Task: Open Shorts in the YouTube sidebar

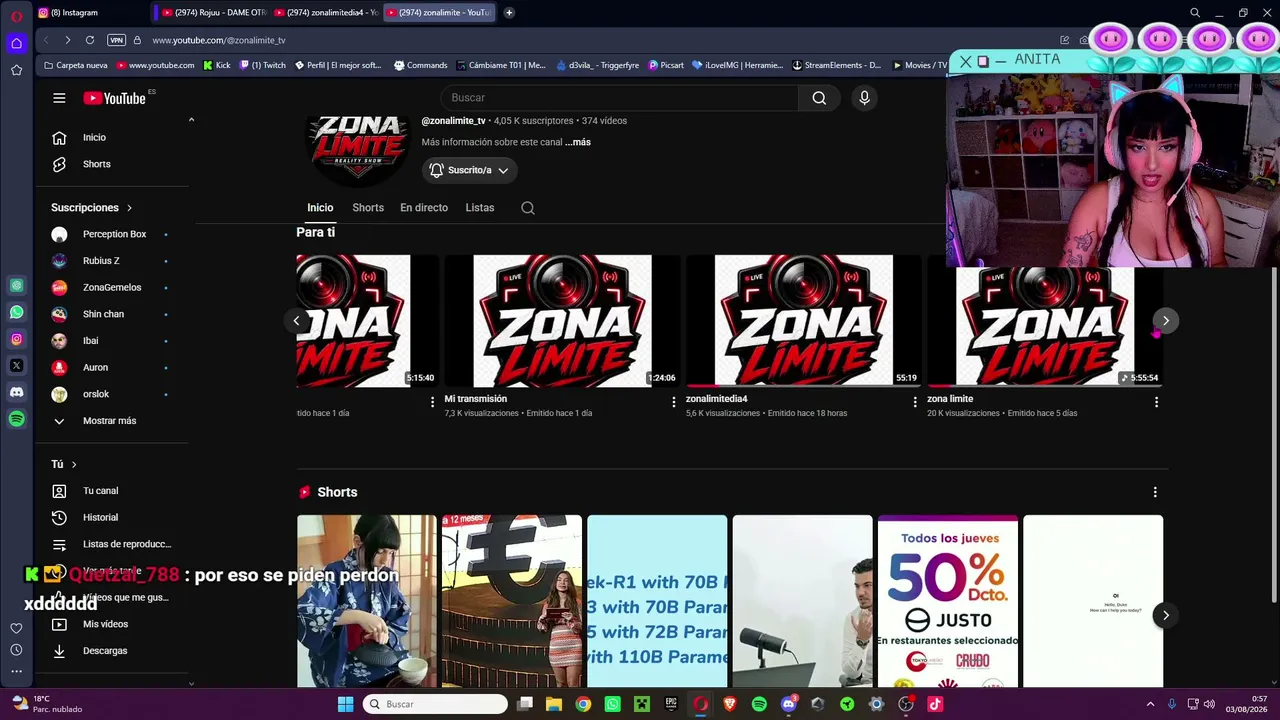Action: [x=96, y=164]
